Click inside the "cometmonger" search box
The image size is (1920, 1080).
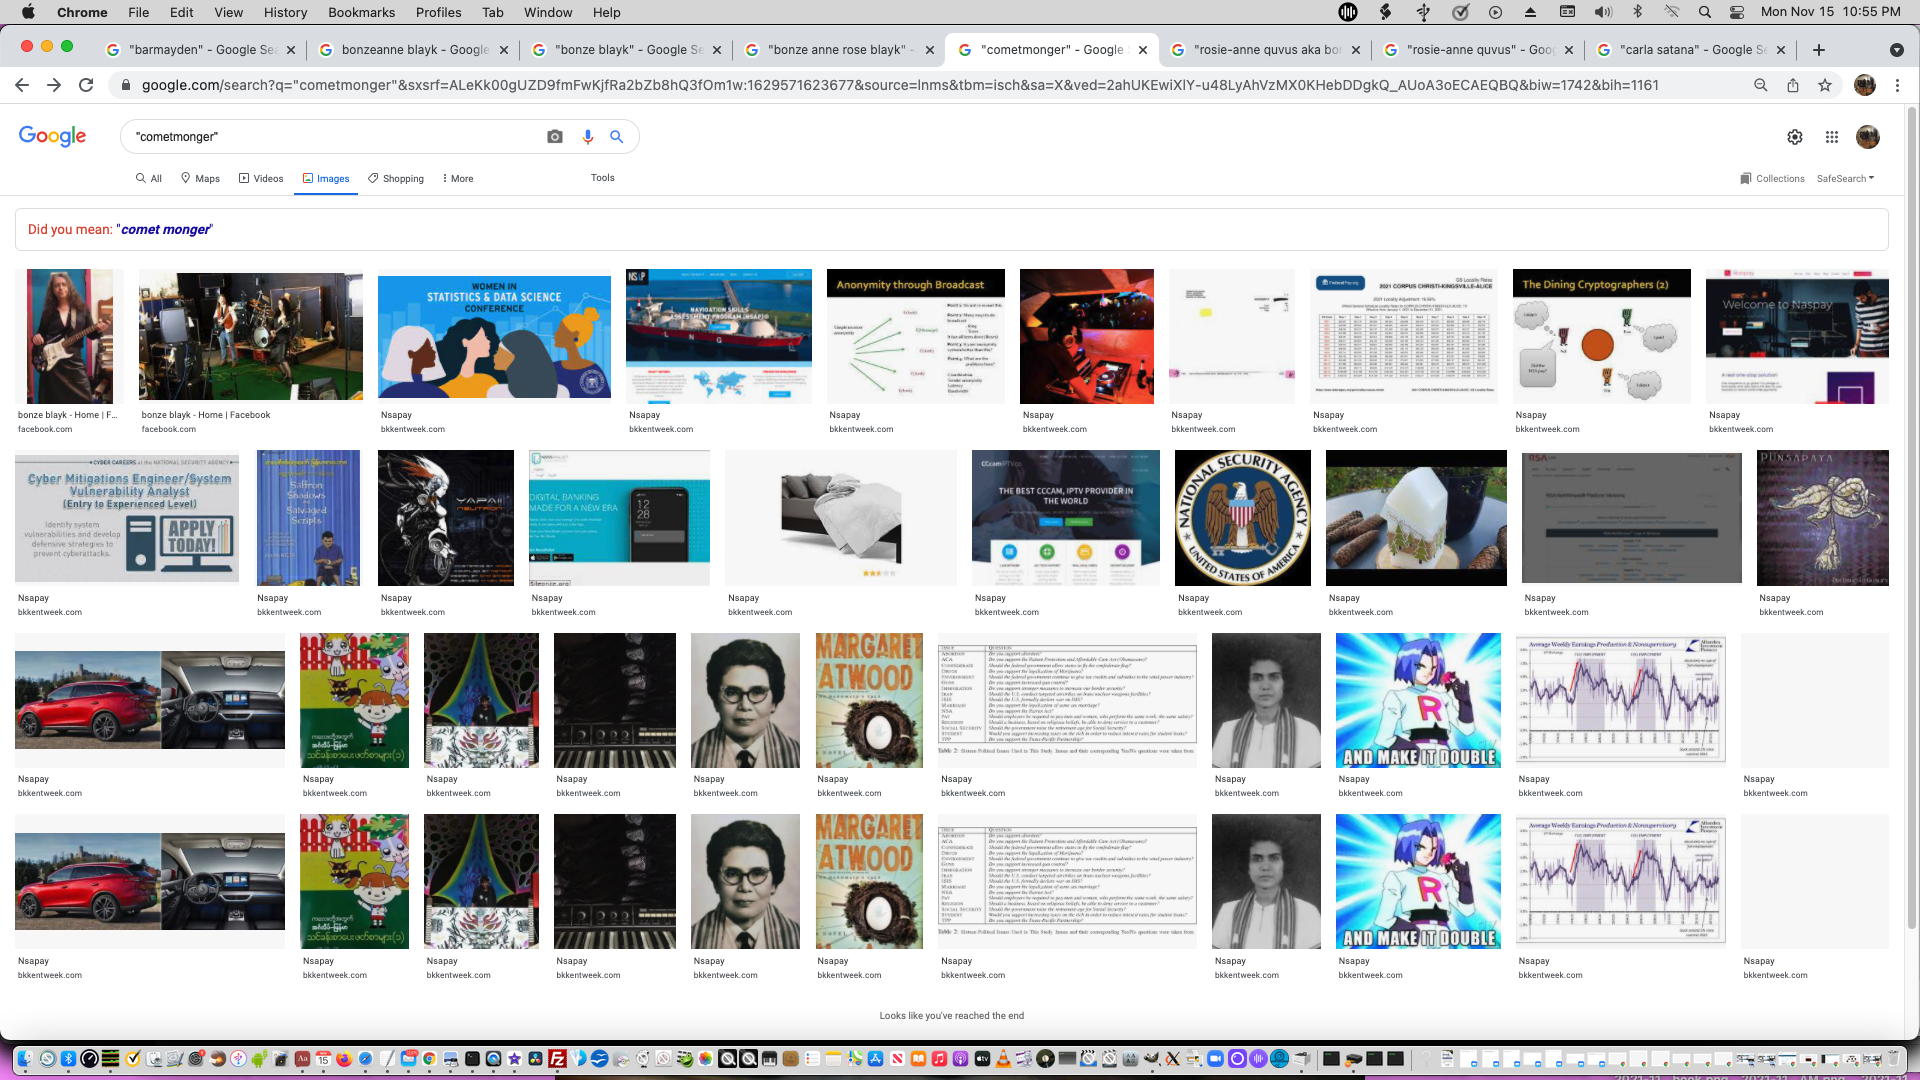coord(335,137)
